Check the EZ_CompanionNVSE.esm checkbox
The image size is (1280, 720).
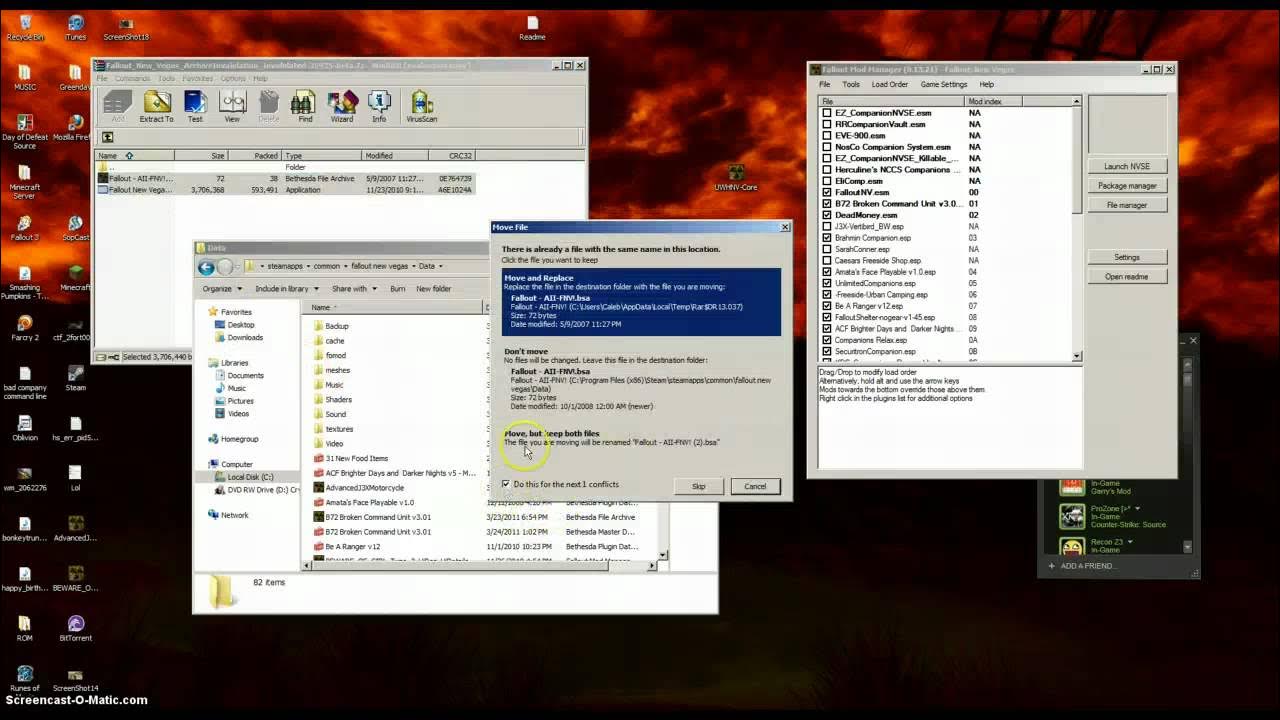tap(827, 113)
